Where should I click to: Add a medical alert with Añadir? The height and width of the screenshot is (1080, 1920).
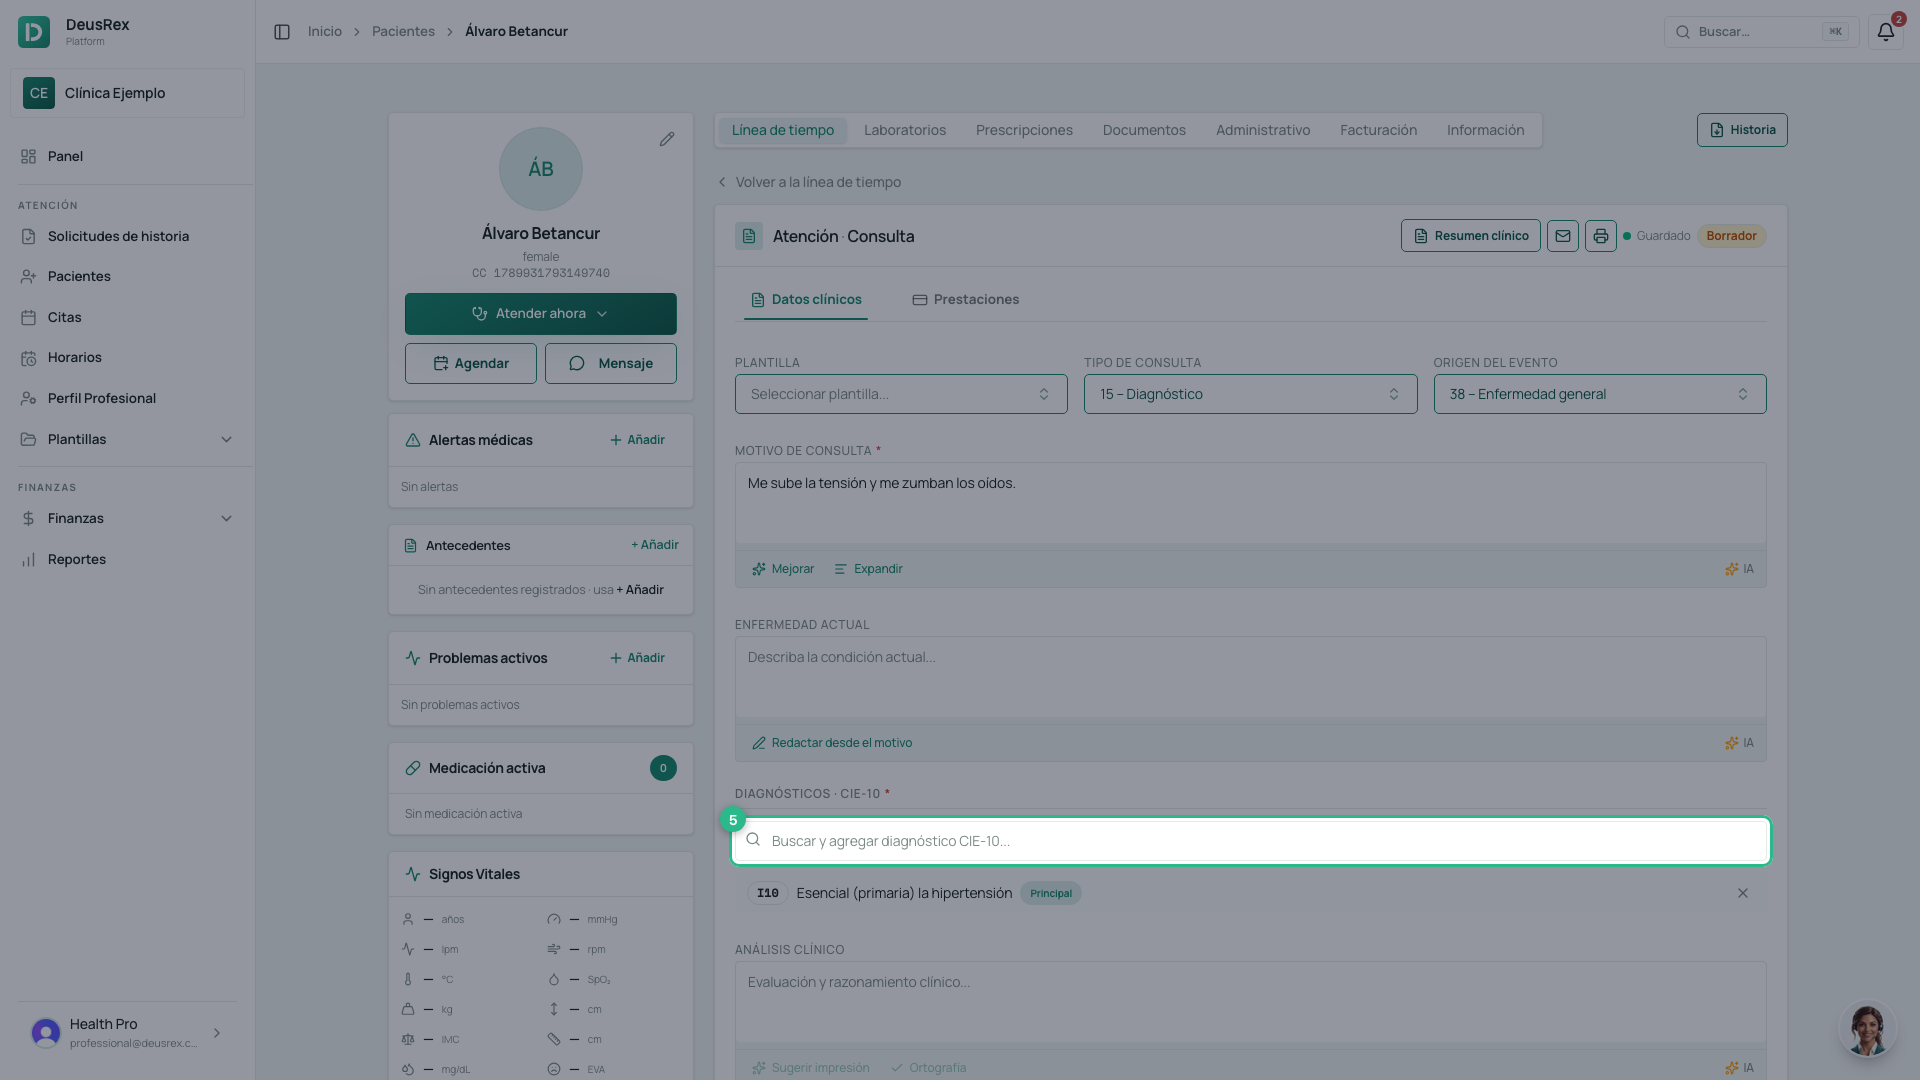(x=637, y=440)
